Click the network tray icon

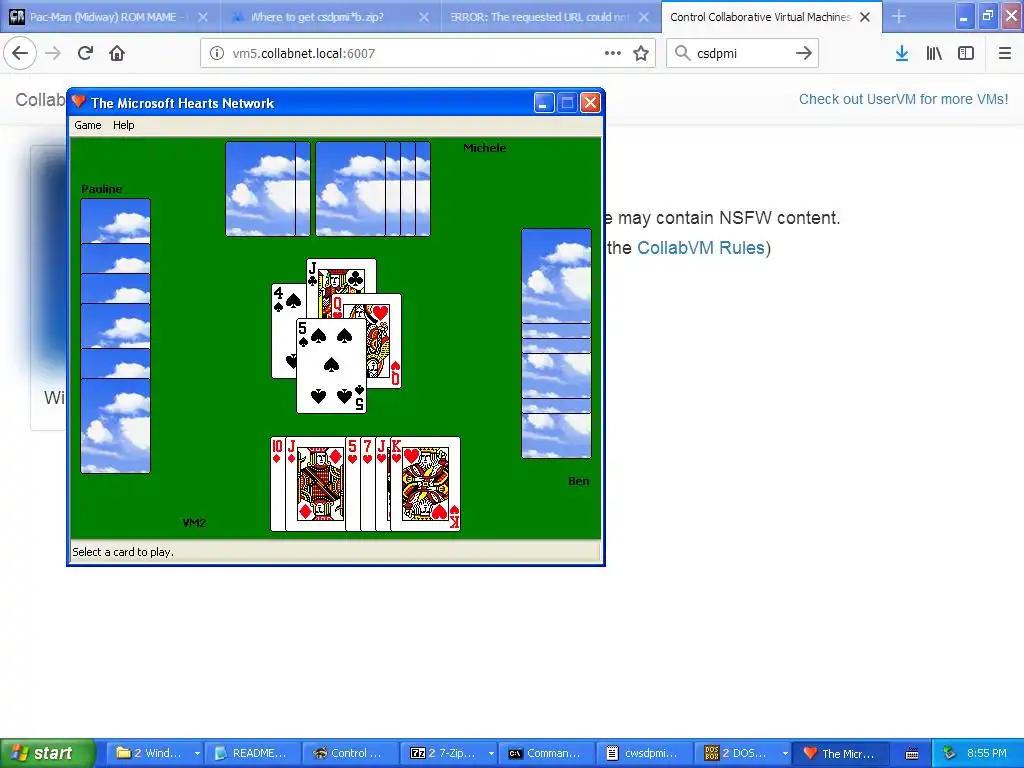tap(950, 753)
